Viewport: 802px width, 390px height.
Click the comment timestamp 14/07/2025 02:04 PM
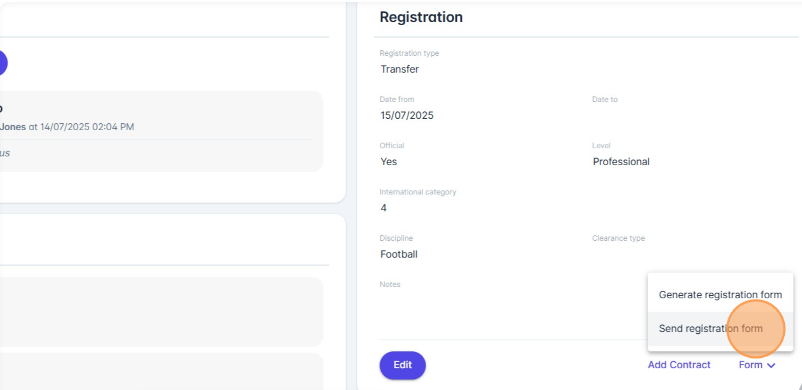click(x=87, y=126)
